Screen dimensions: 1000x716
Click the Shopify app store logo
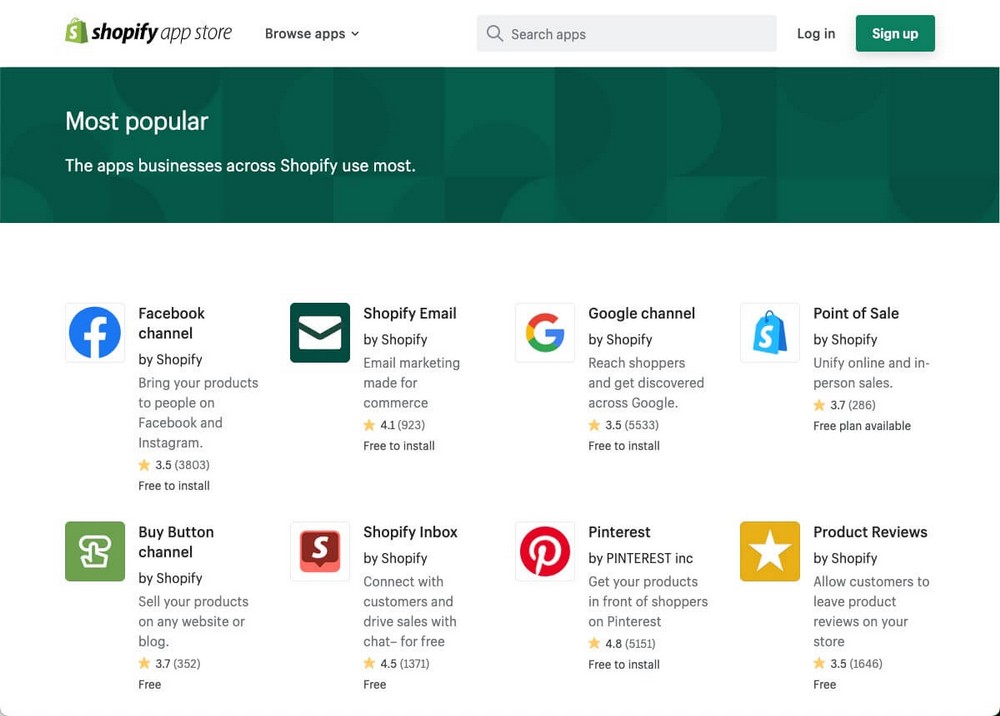click(x=149, y=32)
